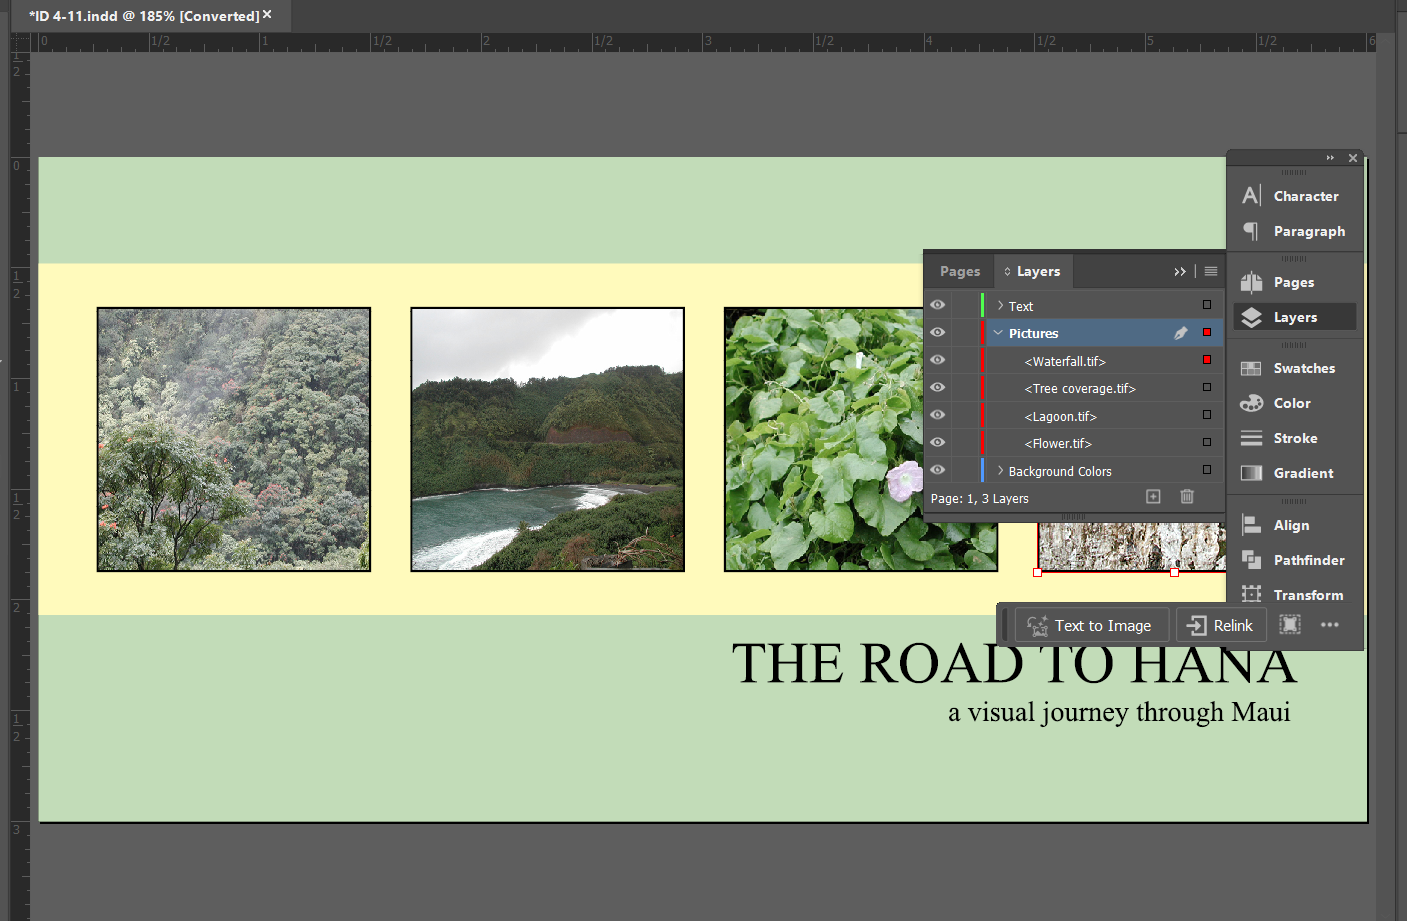Click the Text to Image button

[x=1091, y=625]
